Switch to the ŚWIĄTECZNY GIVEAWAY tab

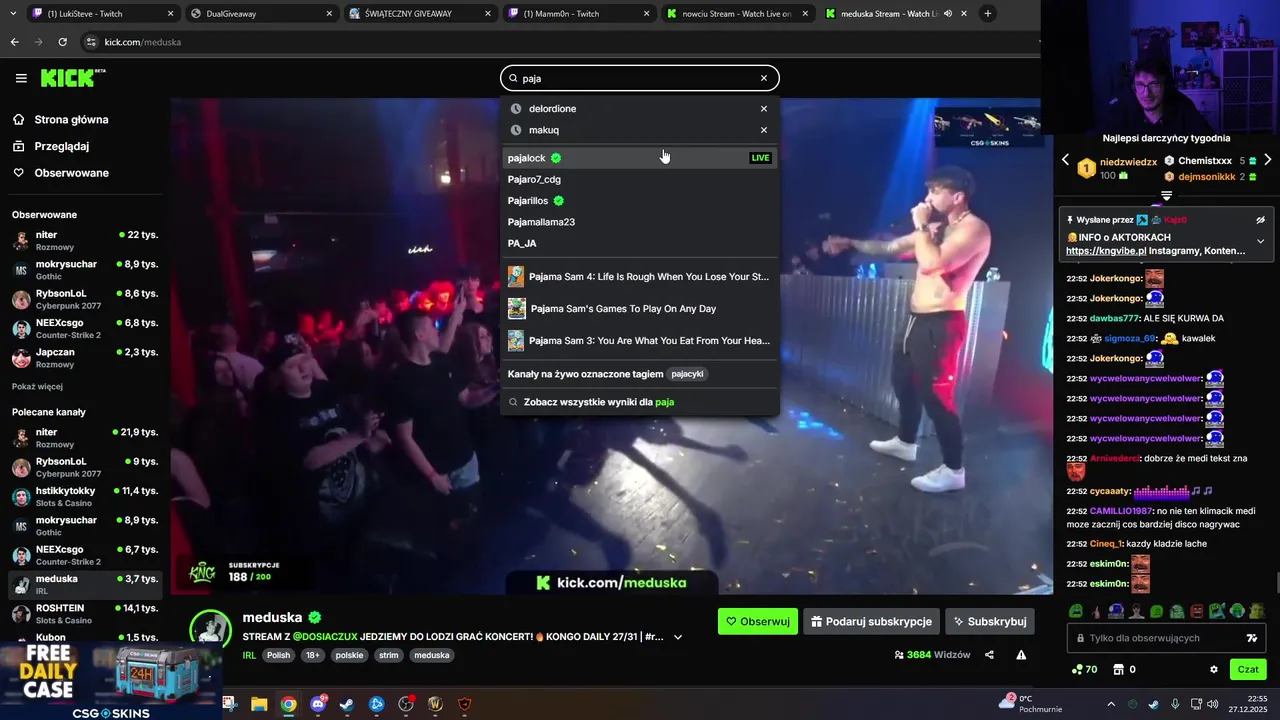pos(420,14)
